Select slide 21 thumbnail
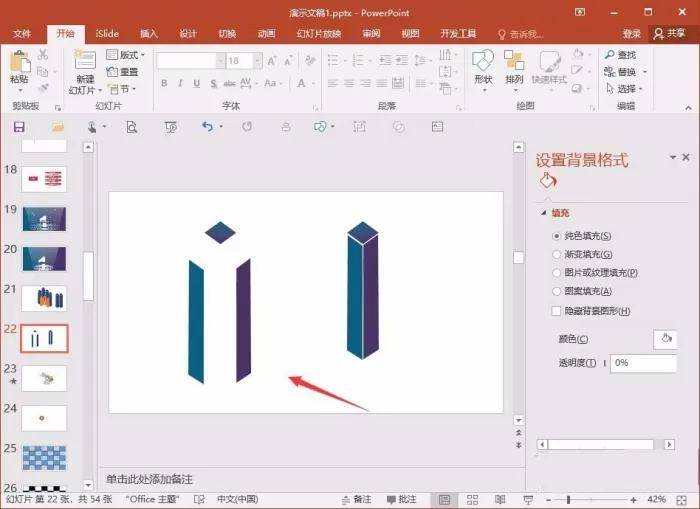 coord(44,298)
